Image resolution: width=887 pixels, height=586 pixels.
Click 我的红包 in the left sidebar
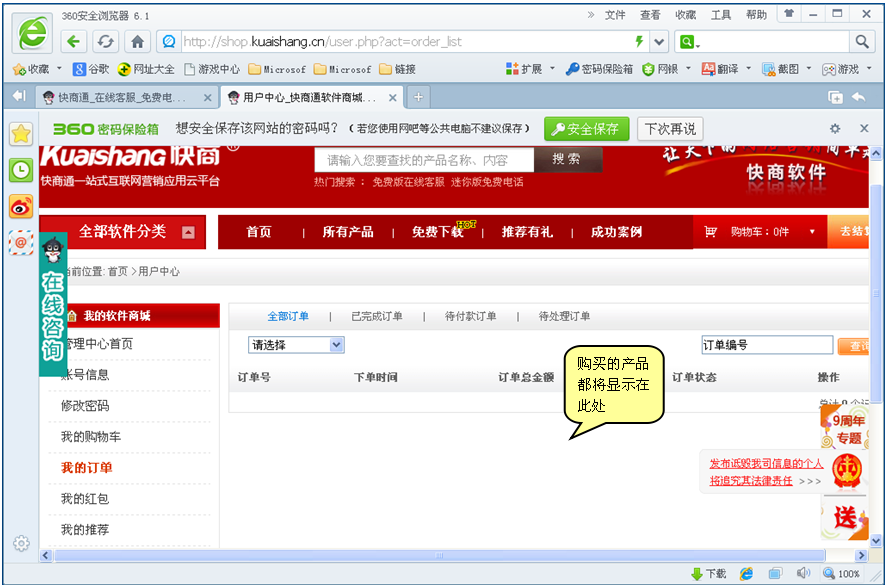(x=85, y=498)
